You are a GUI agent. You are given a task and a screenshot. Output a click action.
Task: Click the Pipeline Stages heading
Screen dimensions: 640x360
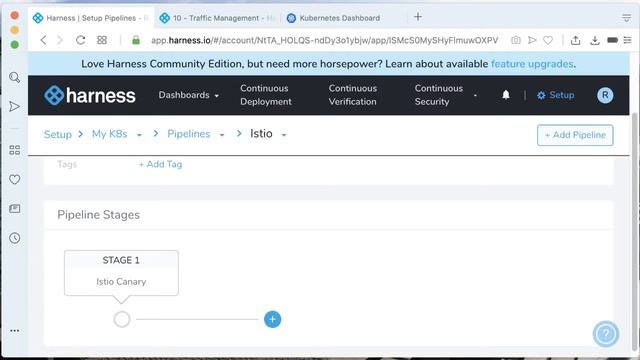point(98,215)
